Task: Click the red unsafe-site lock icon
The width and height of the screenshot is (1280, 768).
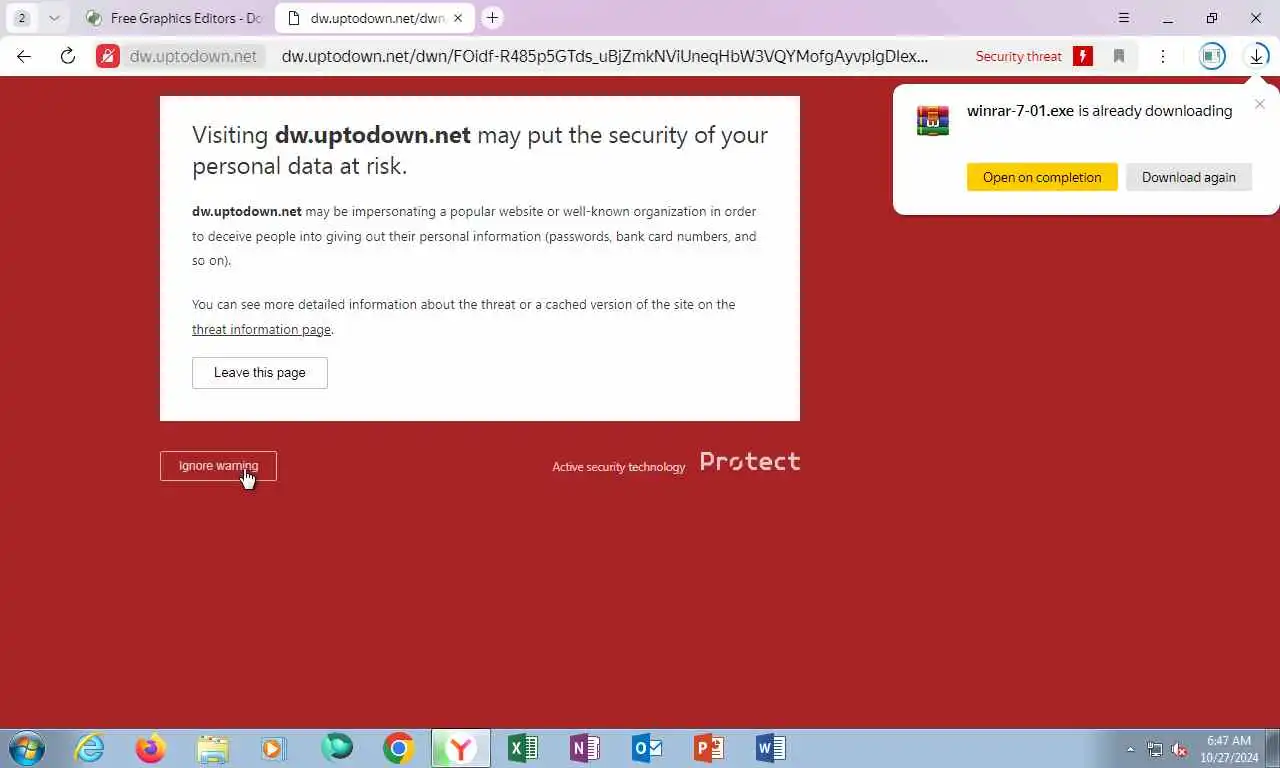Action: point(108,56)
